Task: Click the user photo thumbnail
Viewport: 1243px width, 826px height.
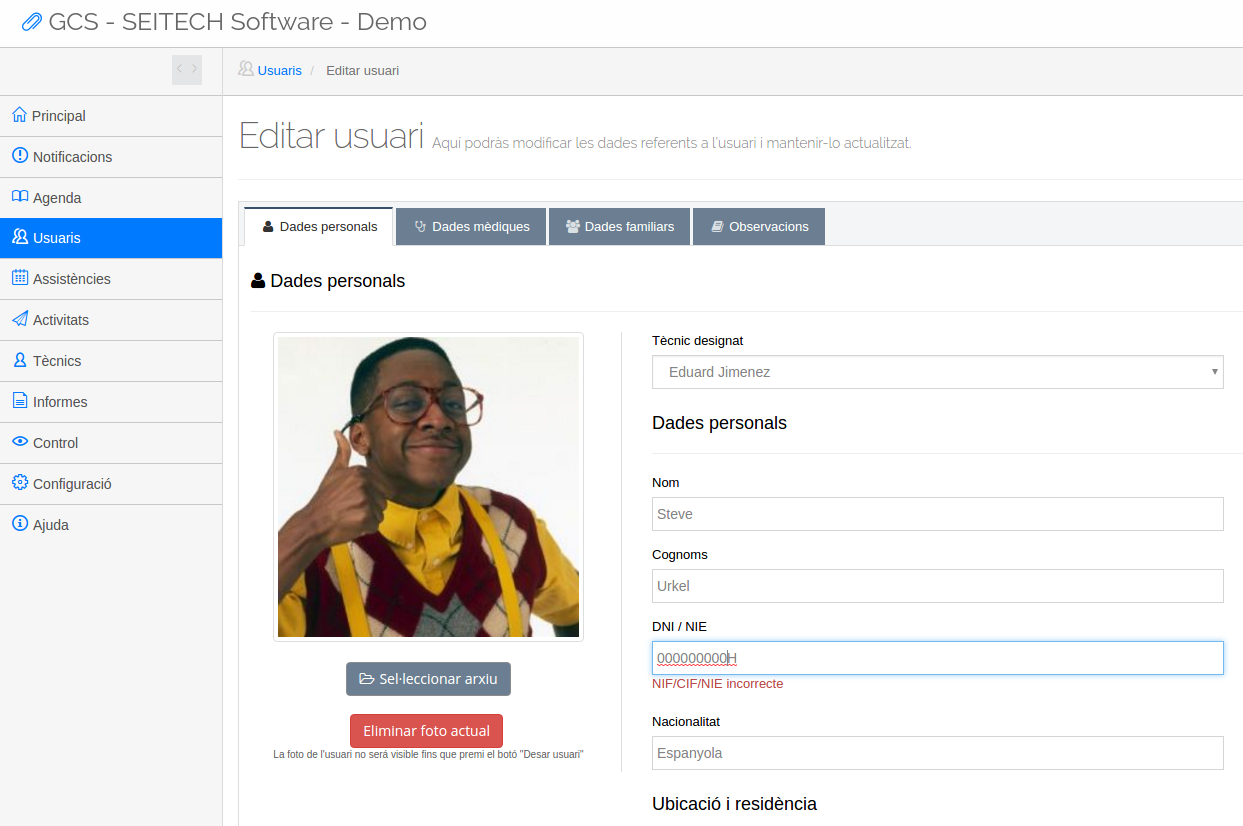Action: (428, 487)
